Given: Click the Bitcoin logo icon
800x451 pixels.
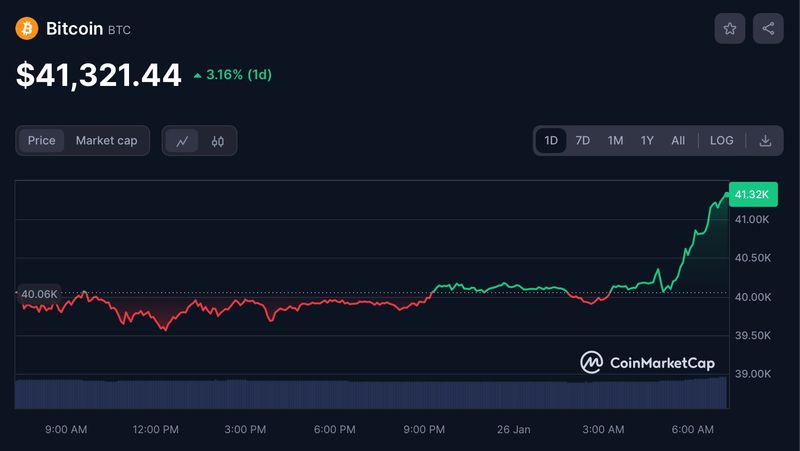Looking at the screenshot, I should [x=26, y=29].
